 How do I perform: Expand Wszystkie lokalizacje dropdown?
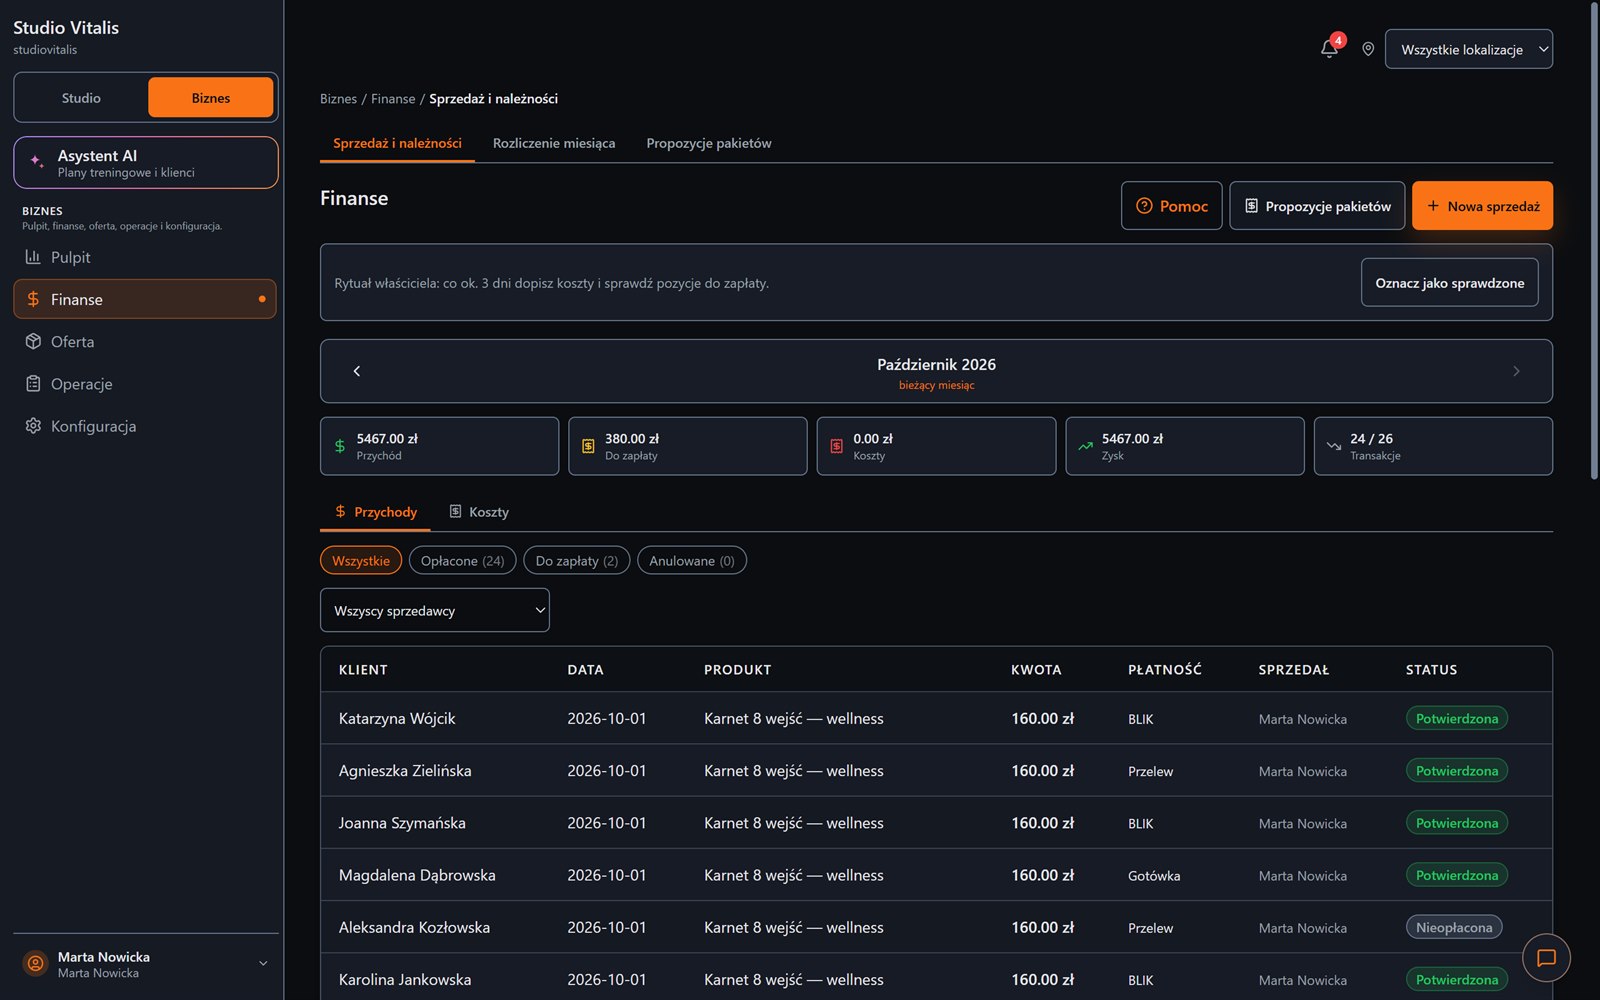pos(1468,49)
